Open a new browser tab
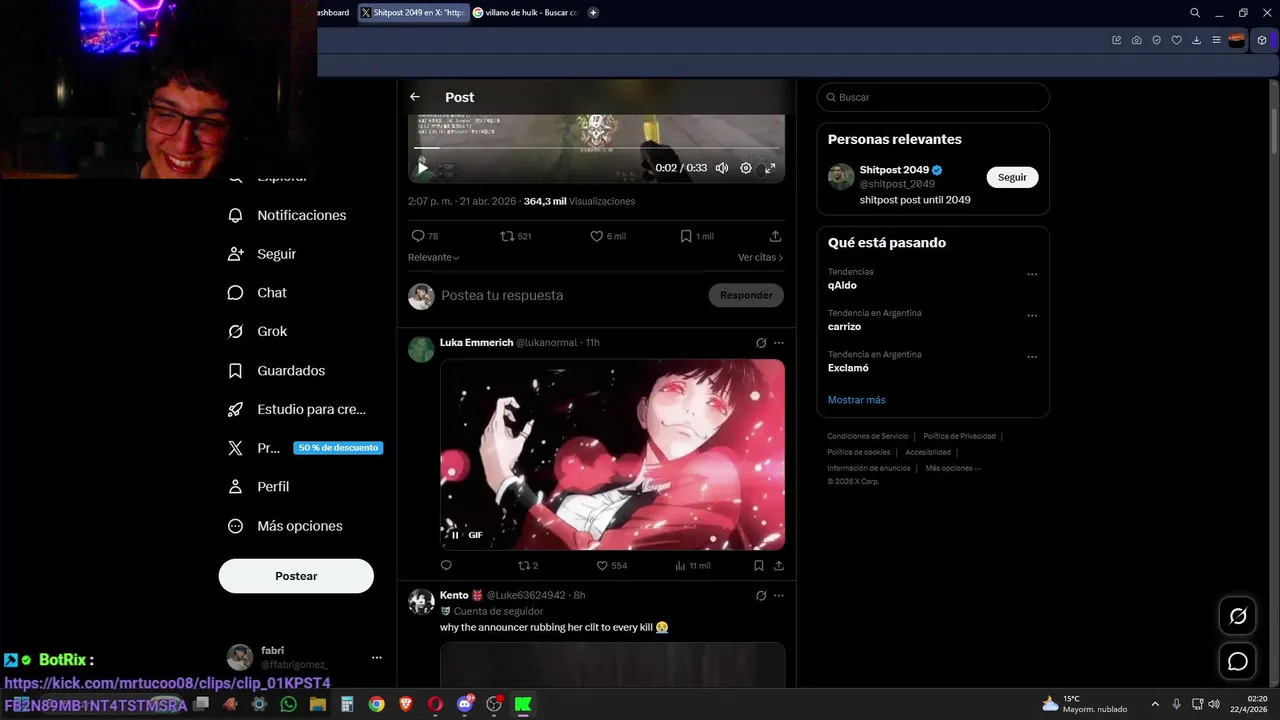 pos(593,12)
